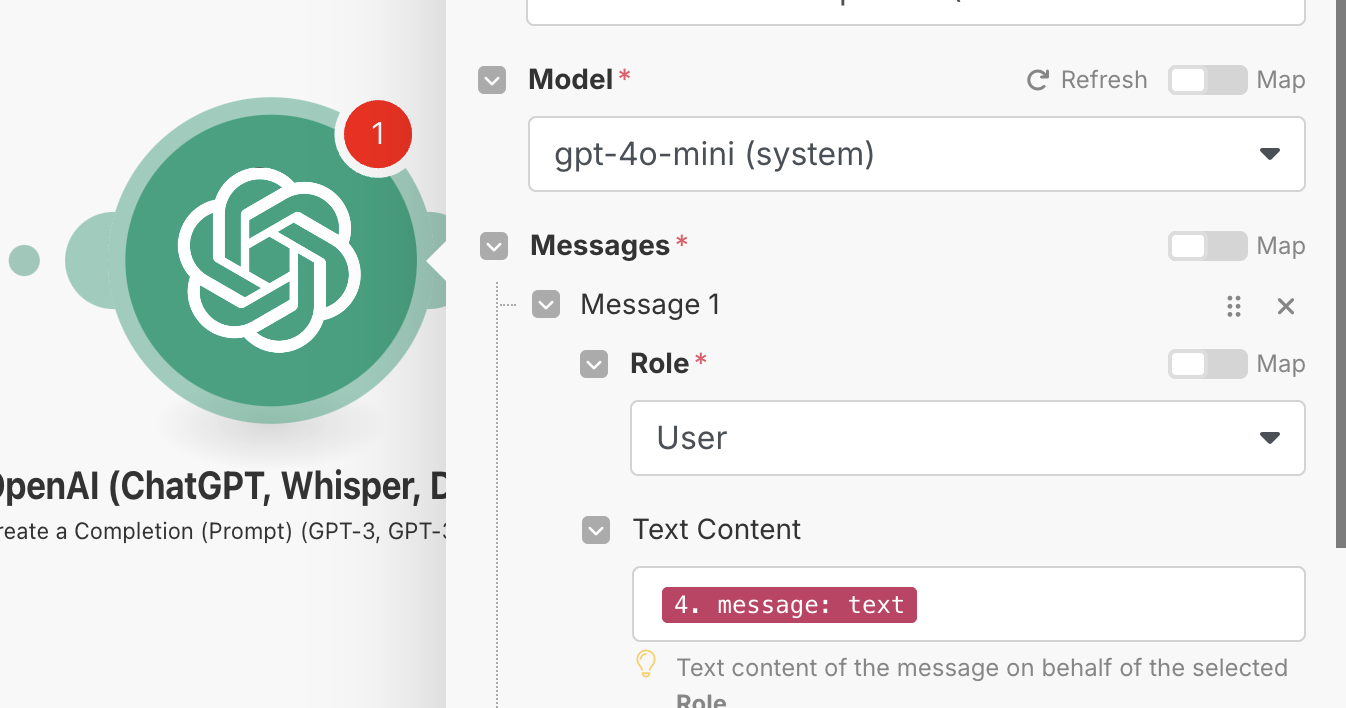Image resolution: width=1346 pixels, height=708 pixels.
Task: Click the Refresh link for Model
Action: click(x=1103, y=80)
